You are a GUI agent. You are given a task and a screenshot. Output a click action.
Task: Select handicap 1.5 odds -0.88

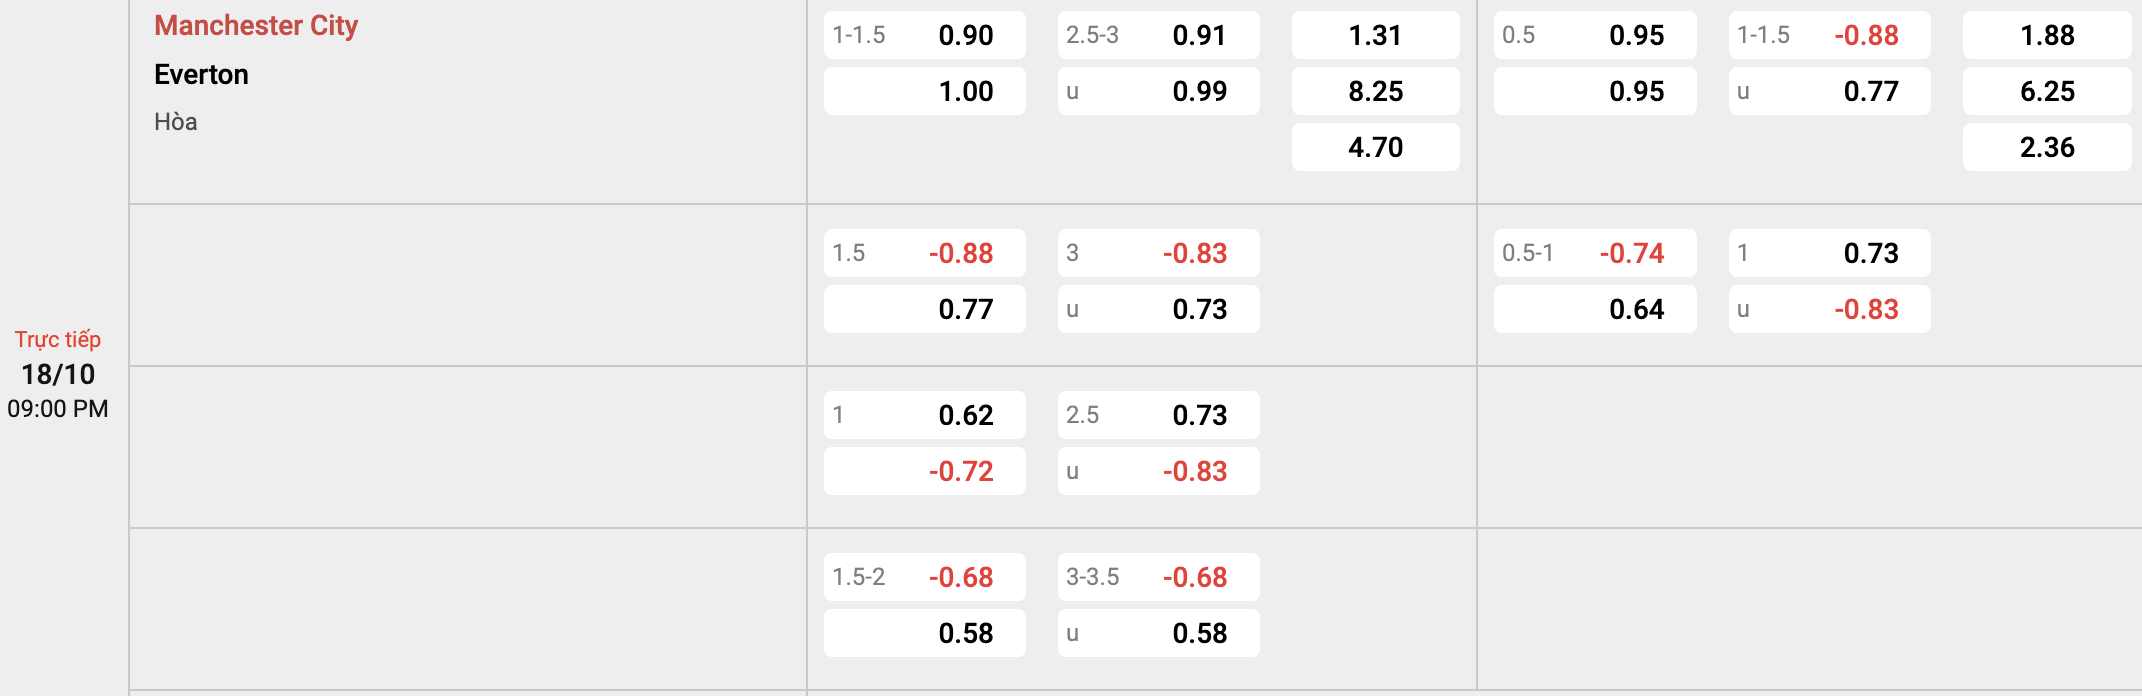coord(925,253)
